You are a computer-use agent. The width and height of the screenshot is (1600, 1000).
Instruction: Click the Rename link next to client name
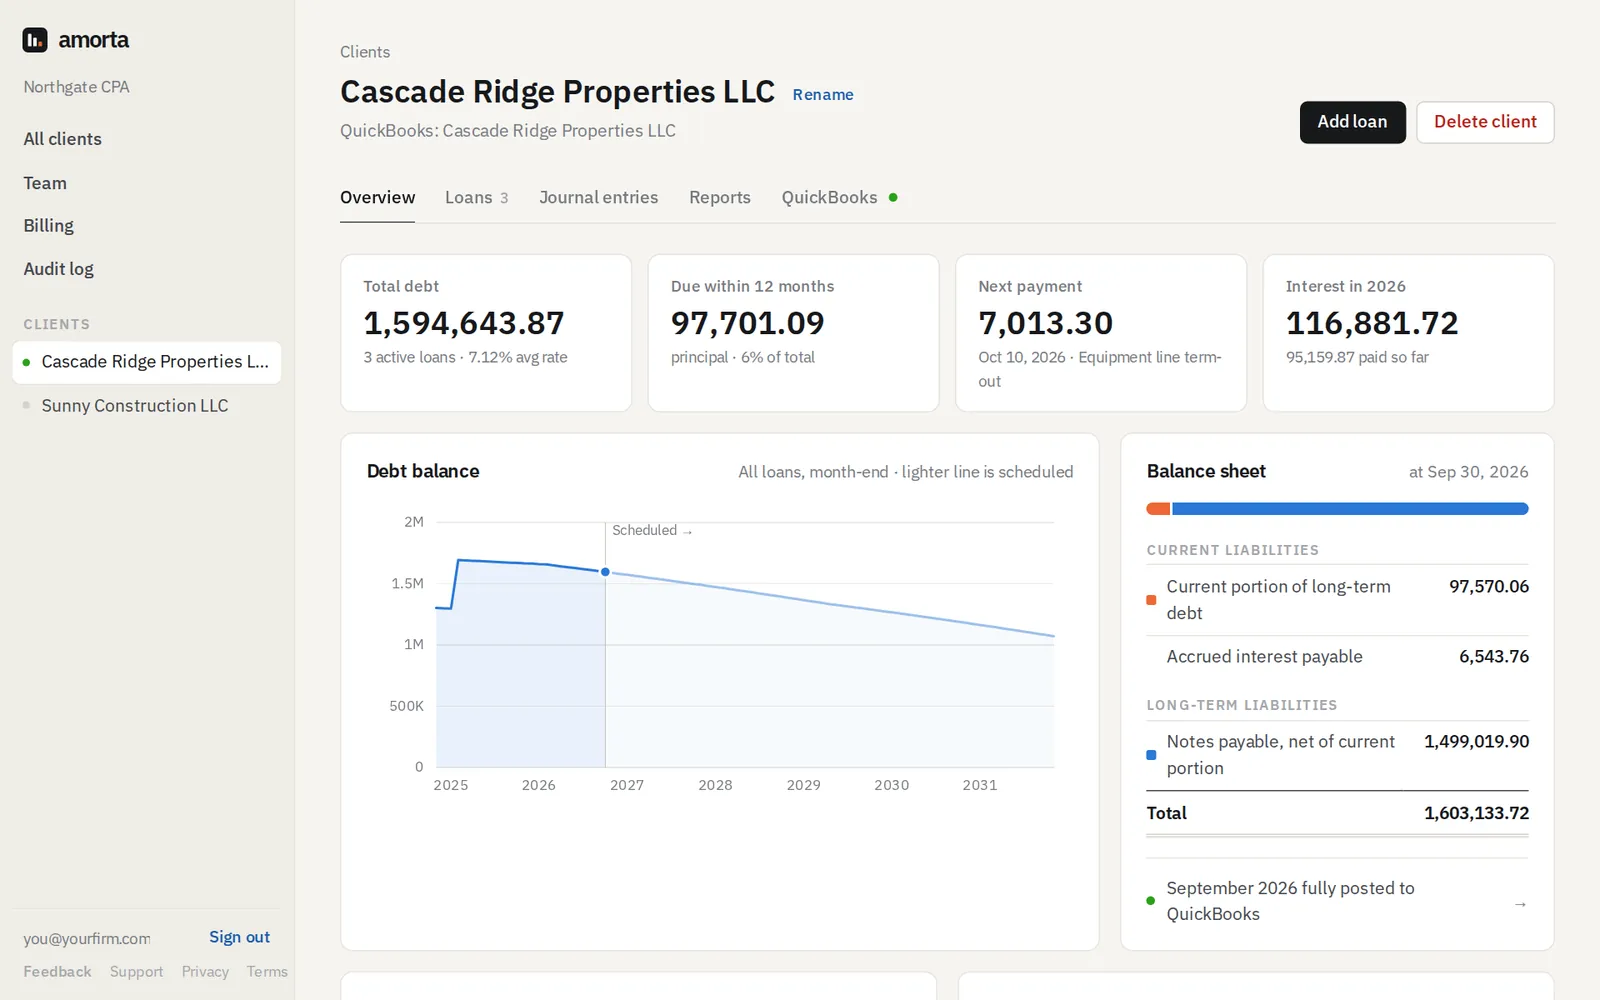point(823,95)
